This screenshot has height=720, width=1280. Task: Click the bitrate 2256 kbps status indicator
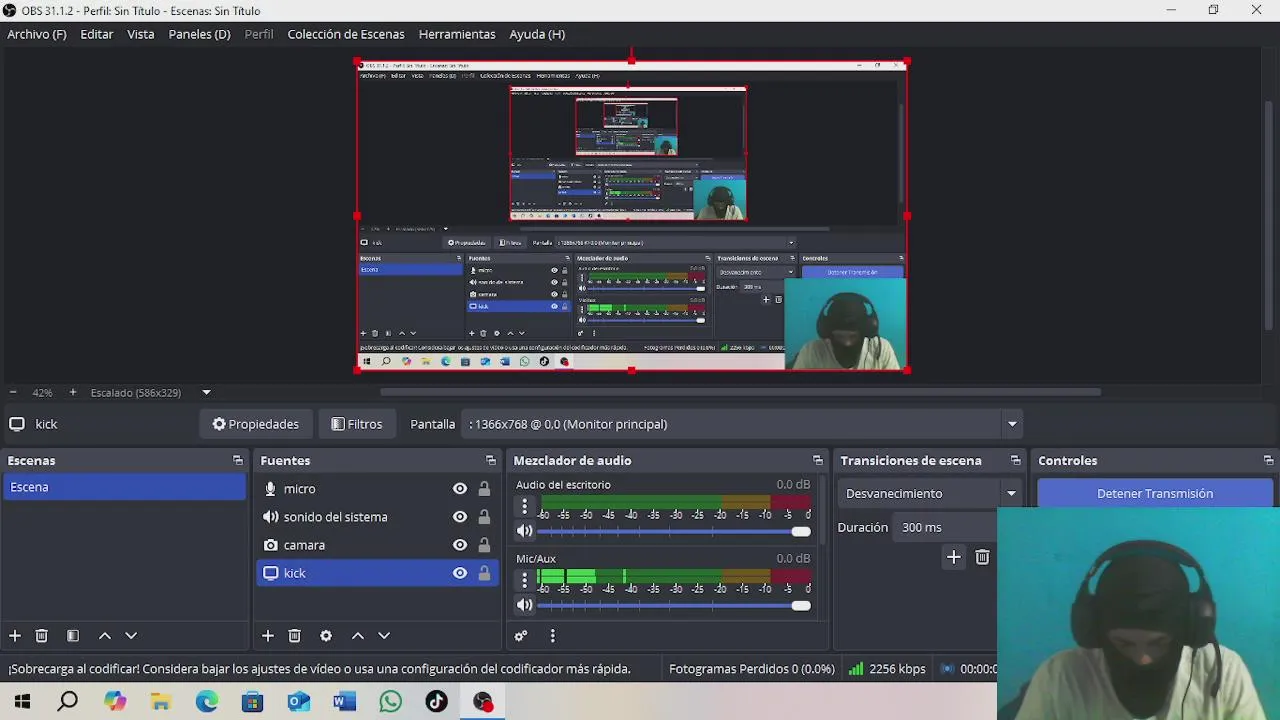tap(887, 669)
